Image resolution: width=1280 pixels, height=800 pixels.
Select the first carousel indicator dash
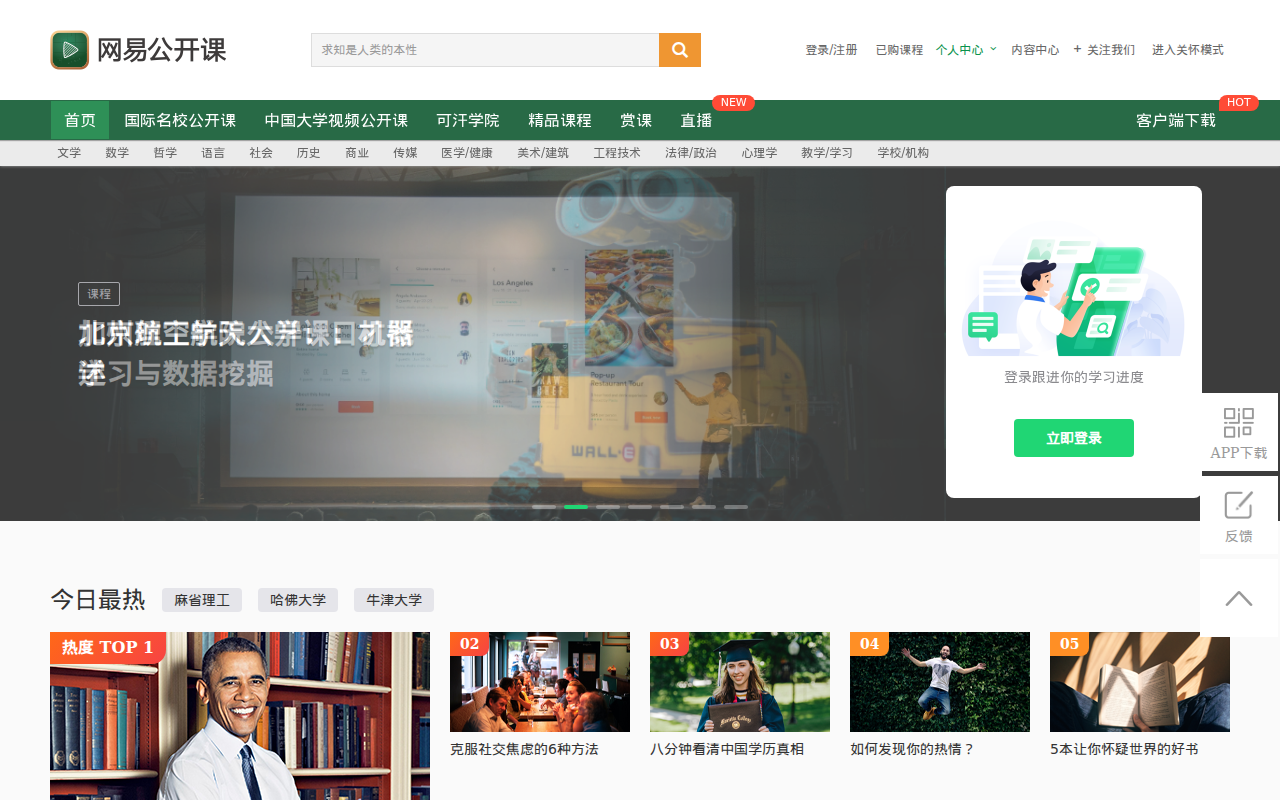[544, 507]
